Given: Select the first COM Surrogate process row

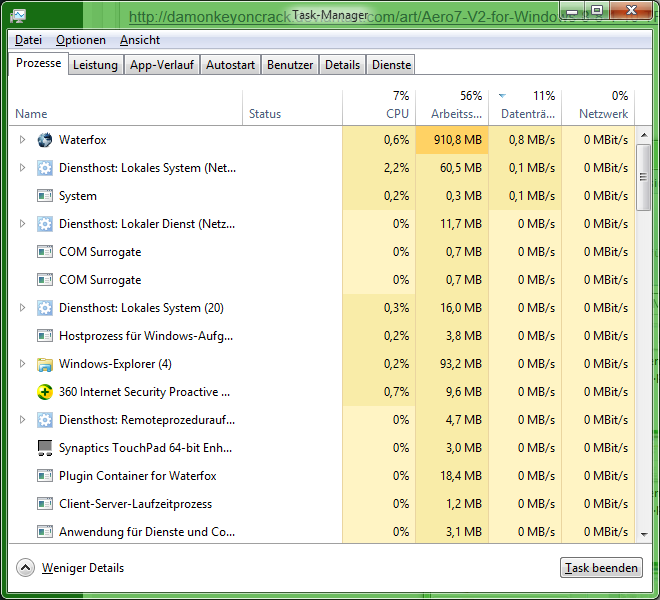Looking at the screenshot, I should click(x=322, y=252).
